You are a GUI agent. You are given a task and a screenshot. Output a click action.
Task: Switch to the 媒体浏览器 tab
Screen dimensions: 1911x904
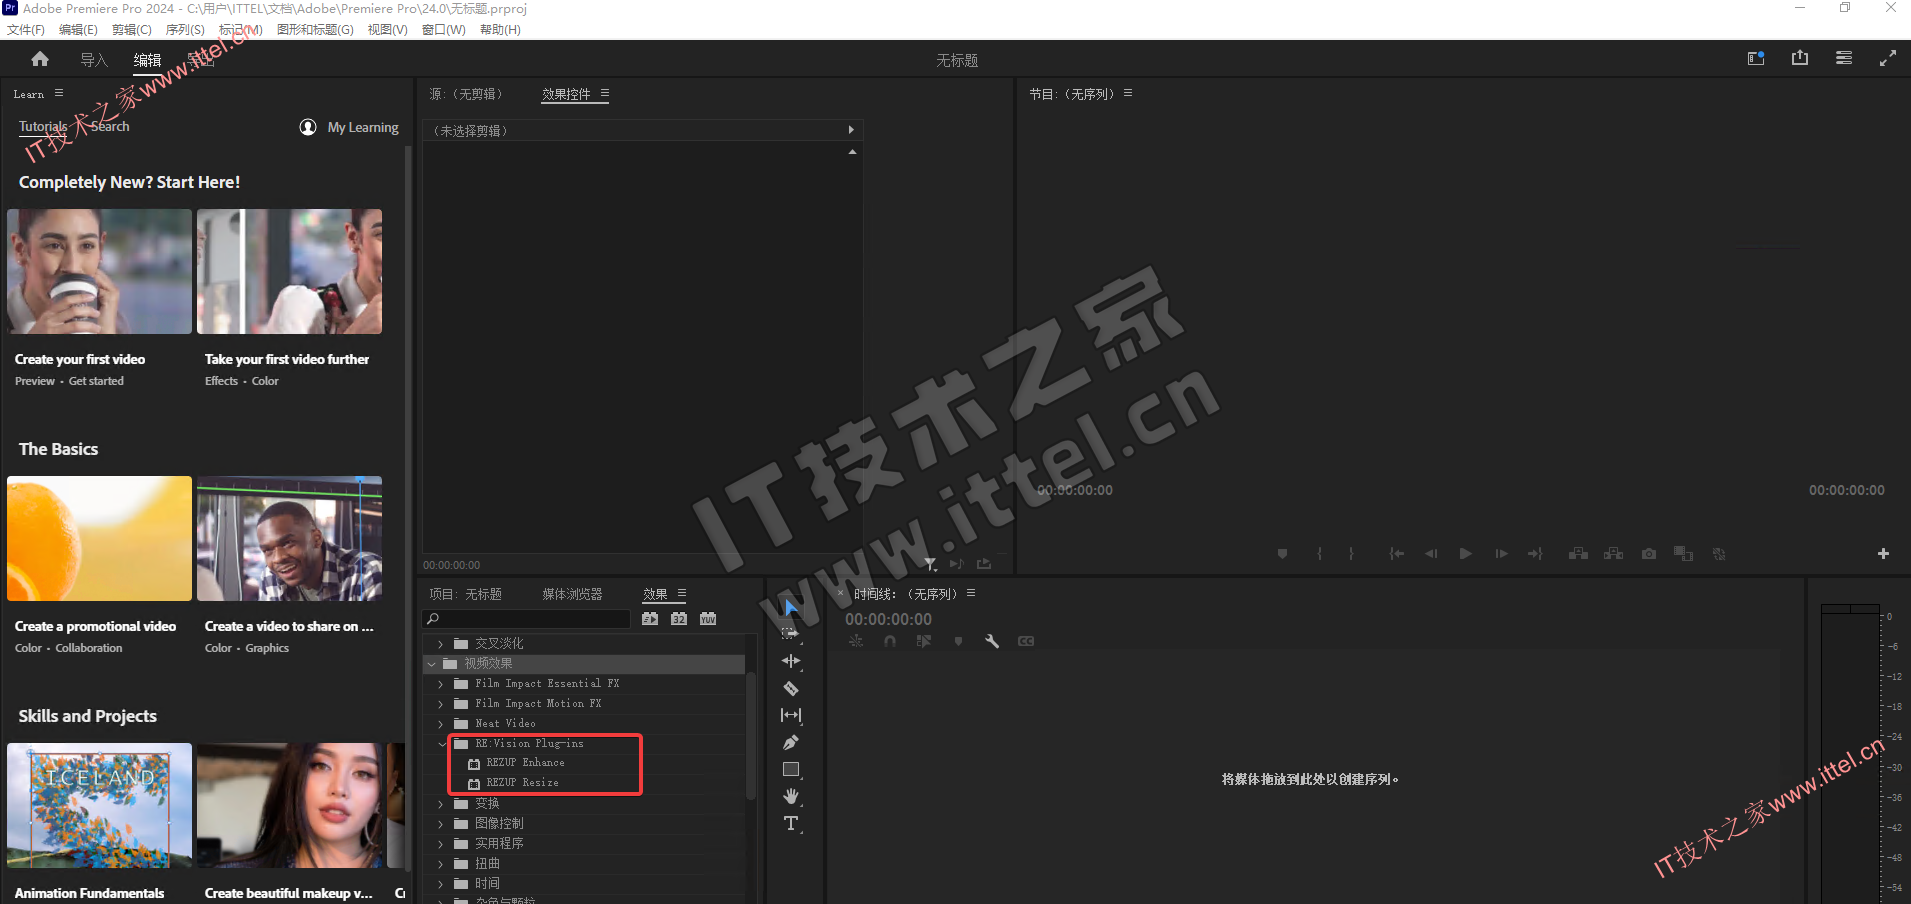tap(572, 594)
